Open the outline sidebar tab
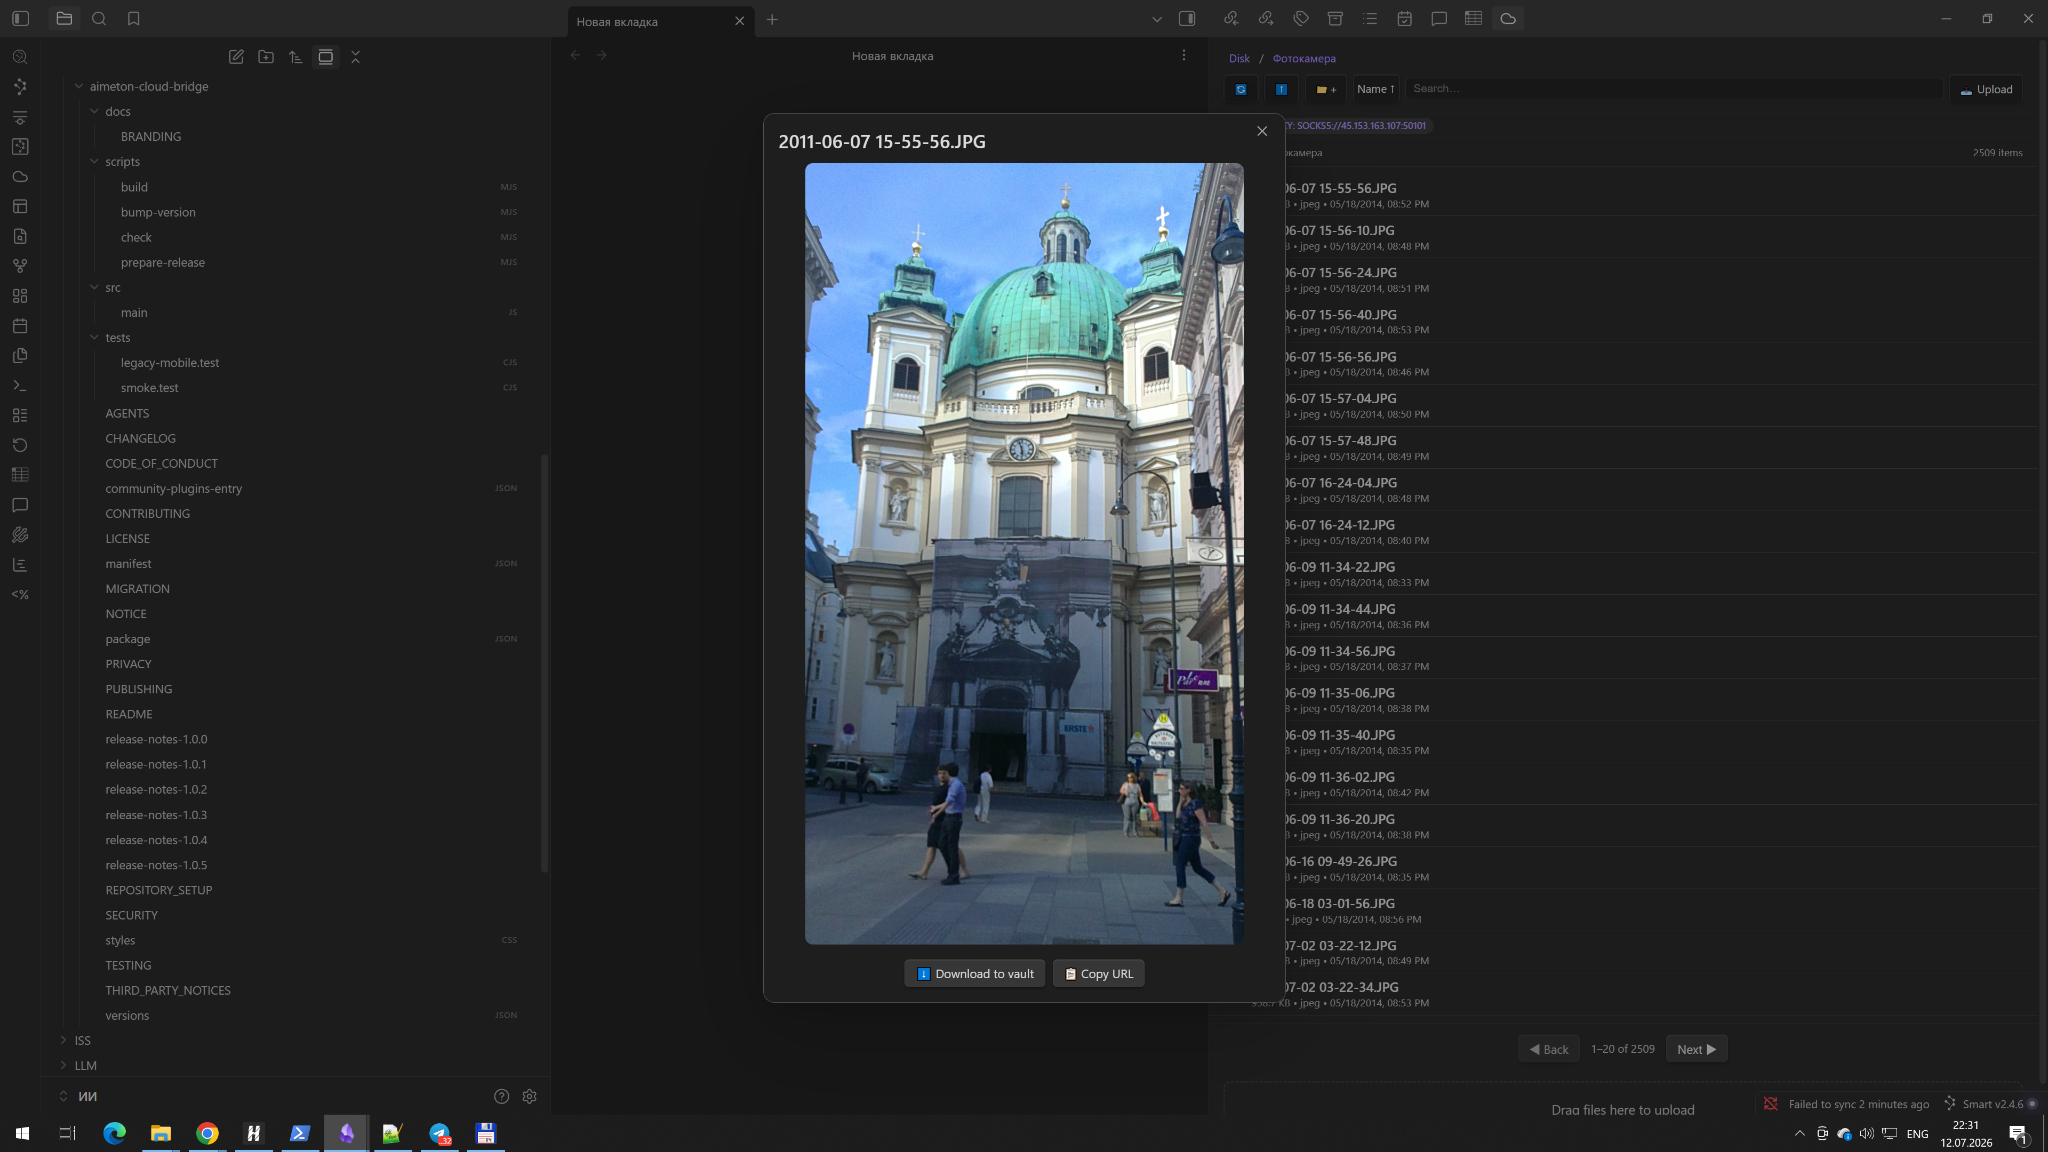 click(1370, 19)
